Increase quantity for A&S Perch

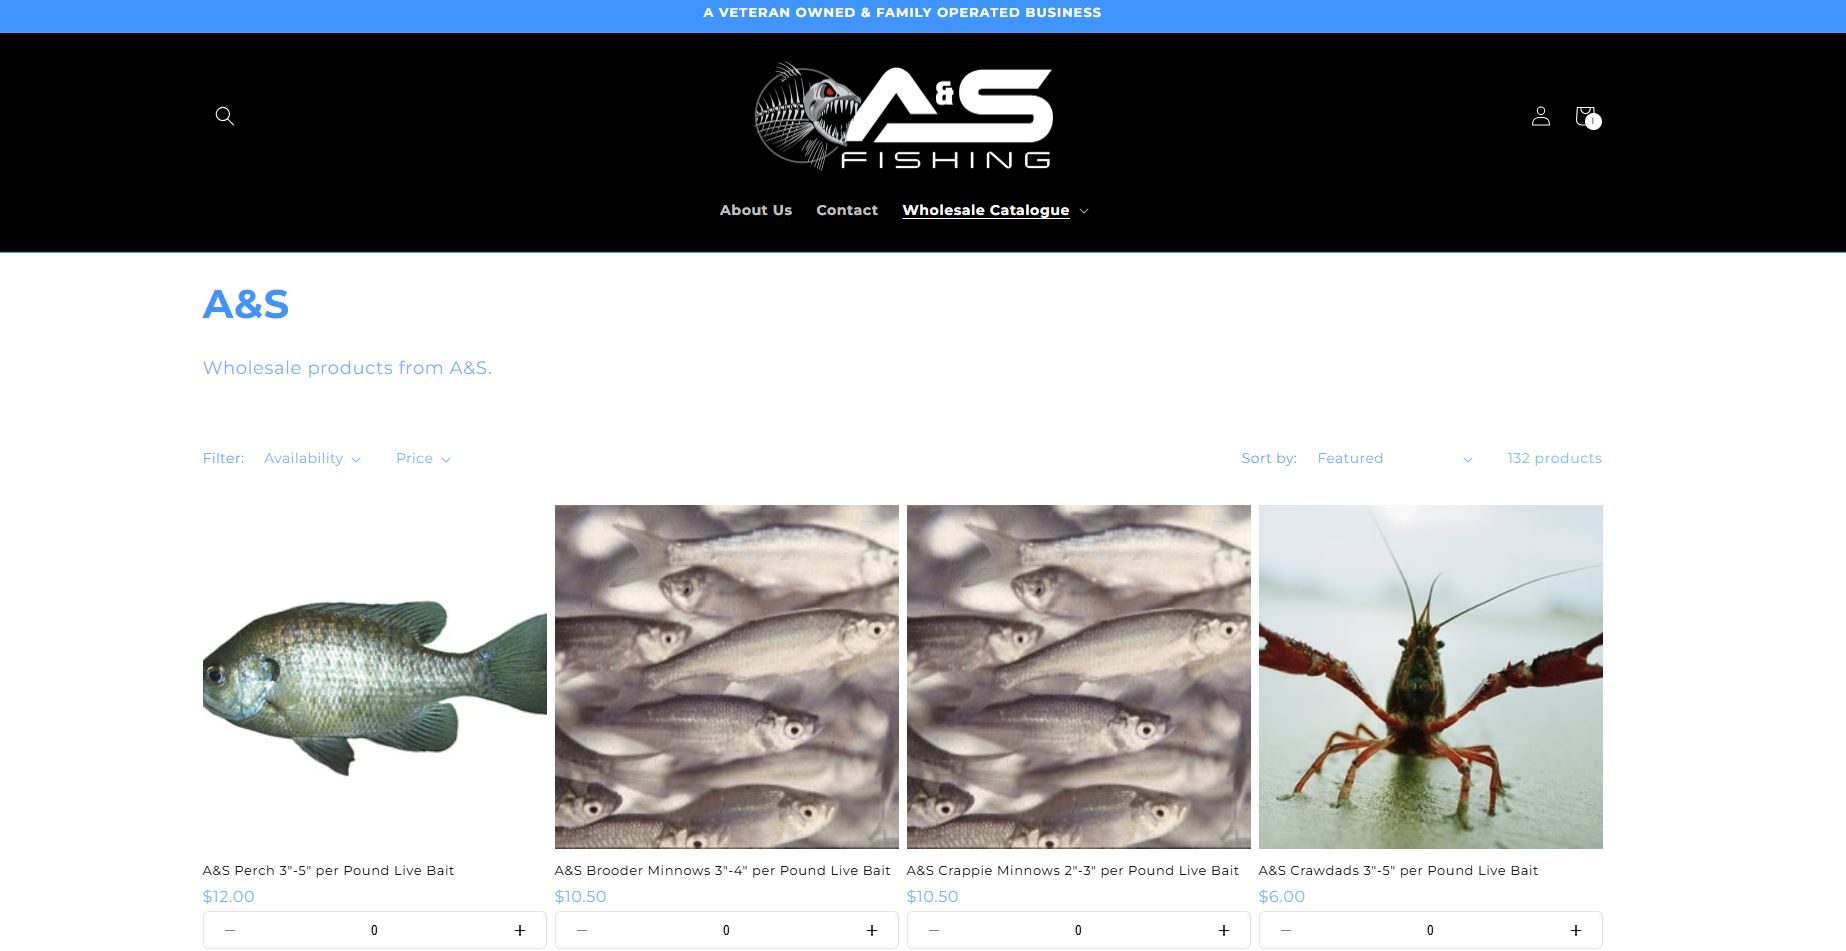coord(519,930)
